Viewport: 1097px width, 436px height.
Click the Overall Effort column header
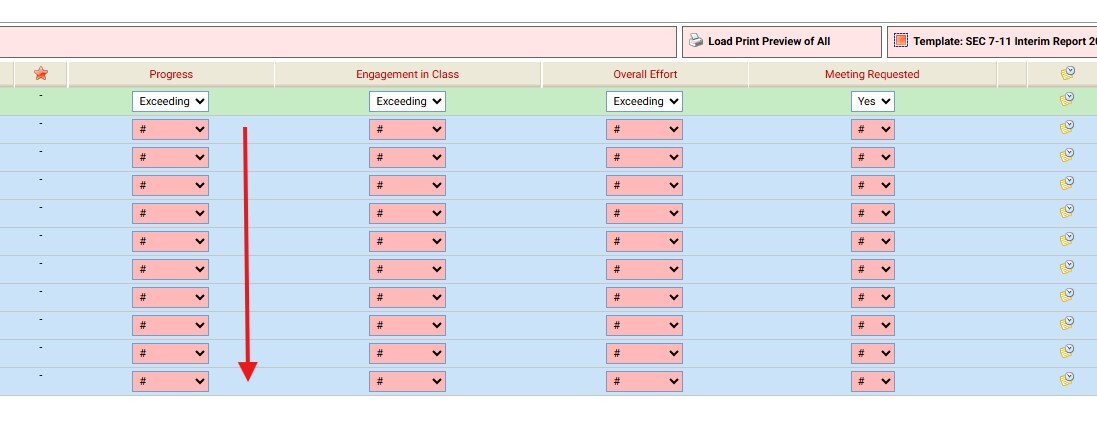click(x=645, y=74)
